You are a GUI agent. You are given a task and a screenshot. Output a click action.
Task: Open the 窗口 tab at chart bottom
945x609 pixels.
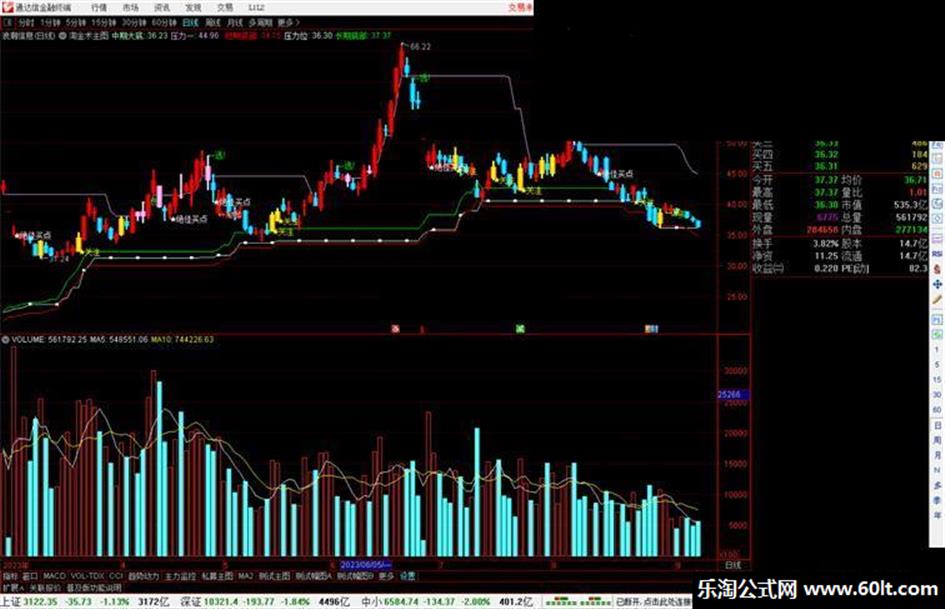(x=30, y=576)
